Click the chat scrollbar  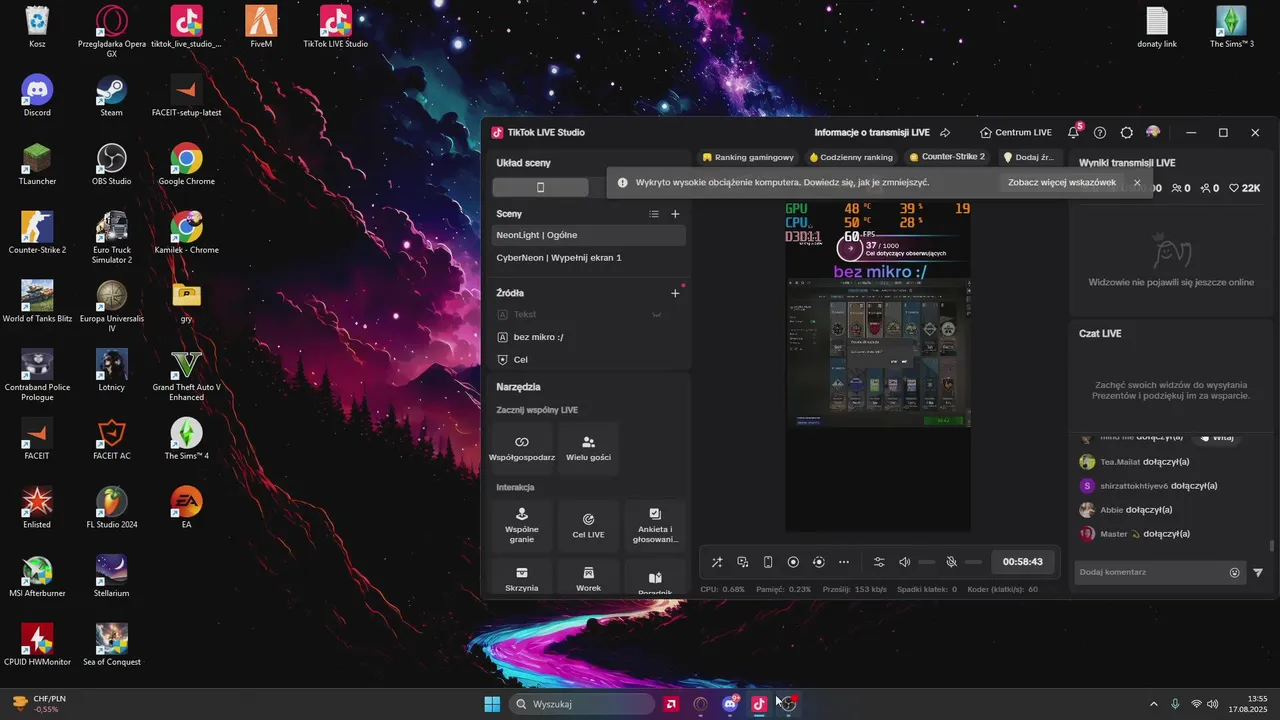(1272, 546)
